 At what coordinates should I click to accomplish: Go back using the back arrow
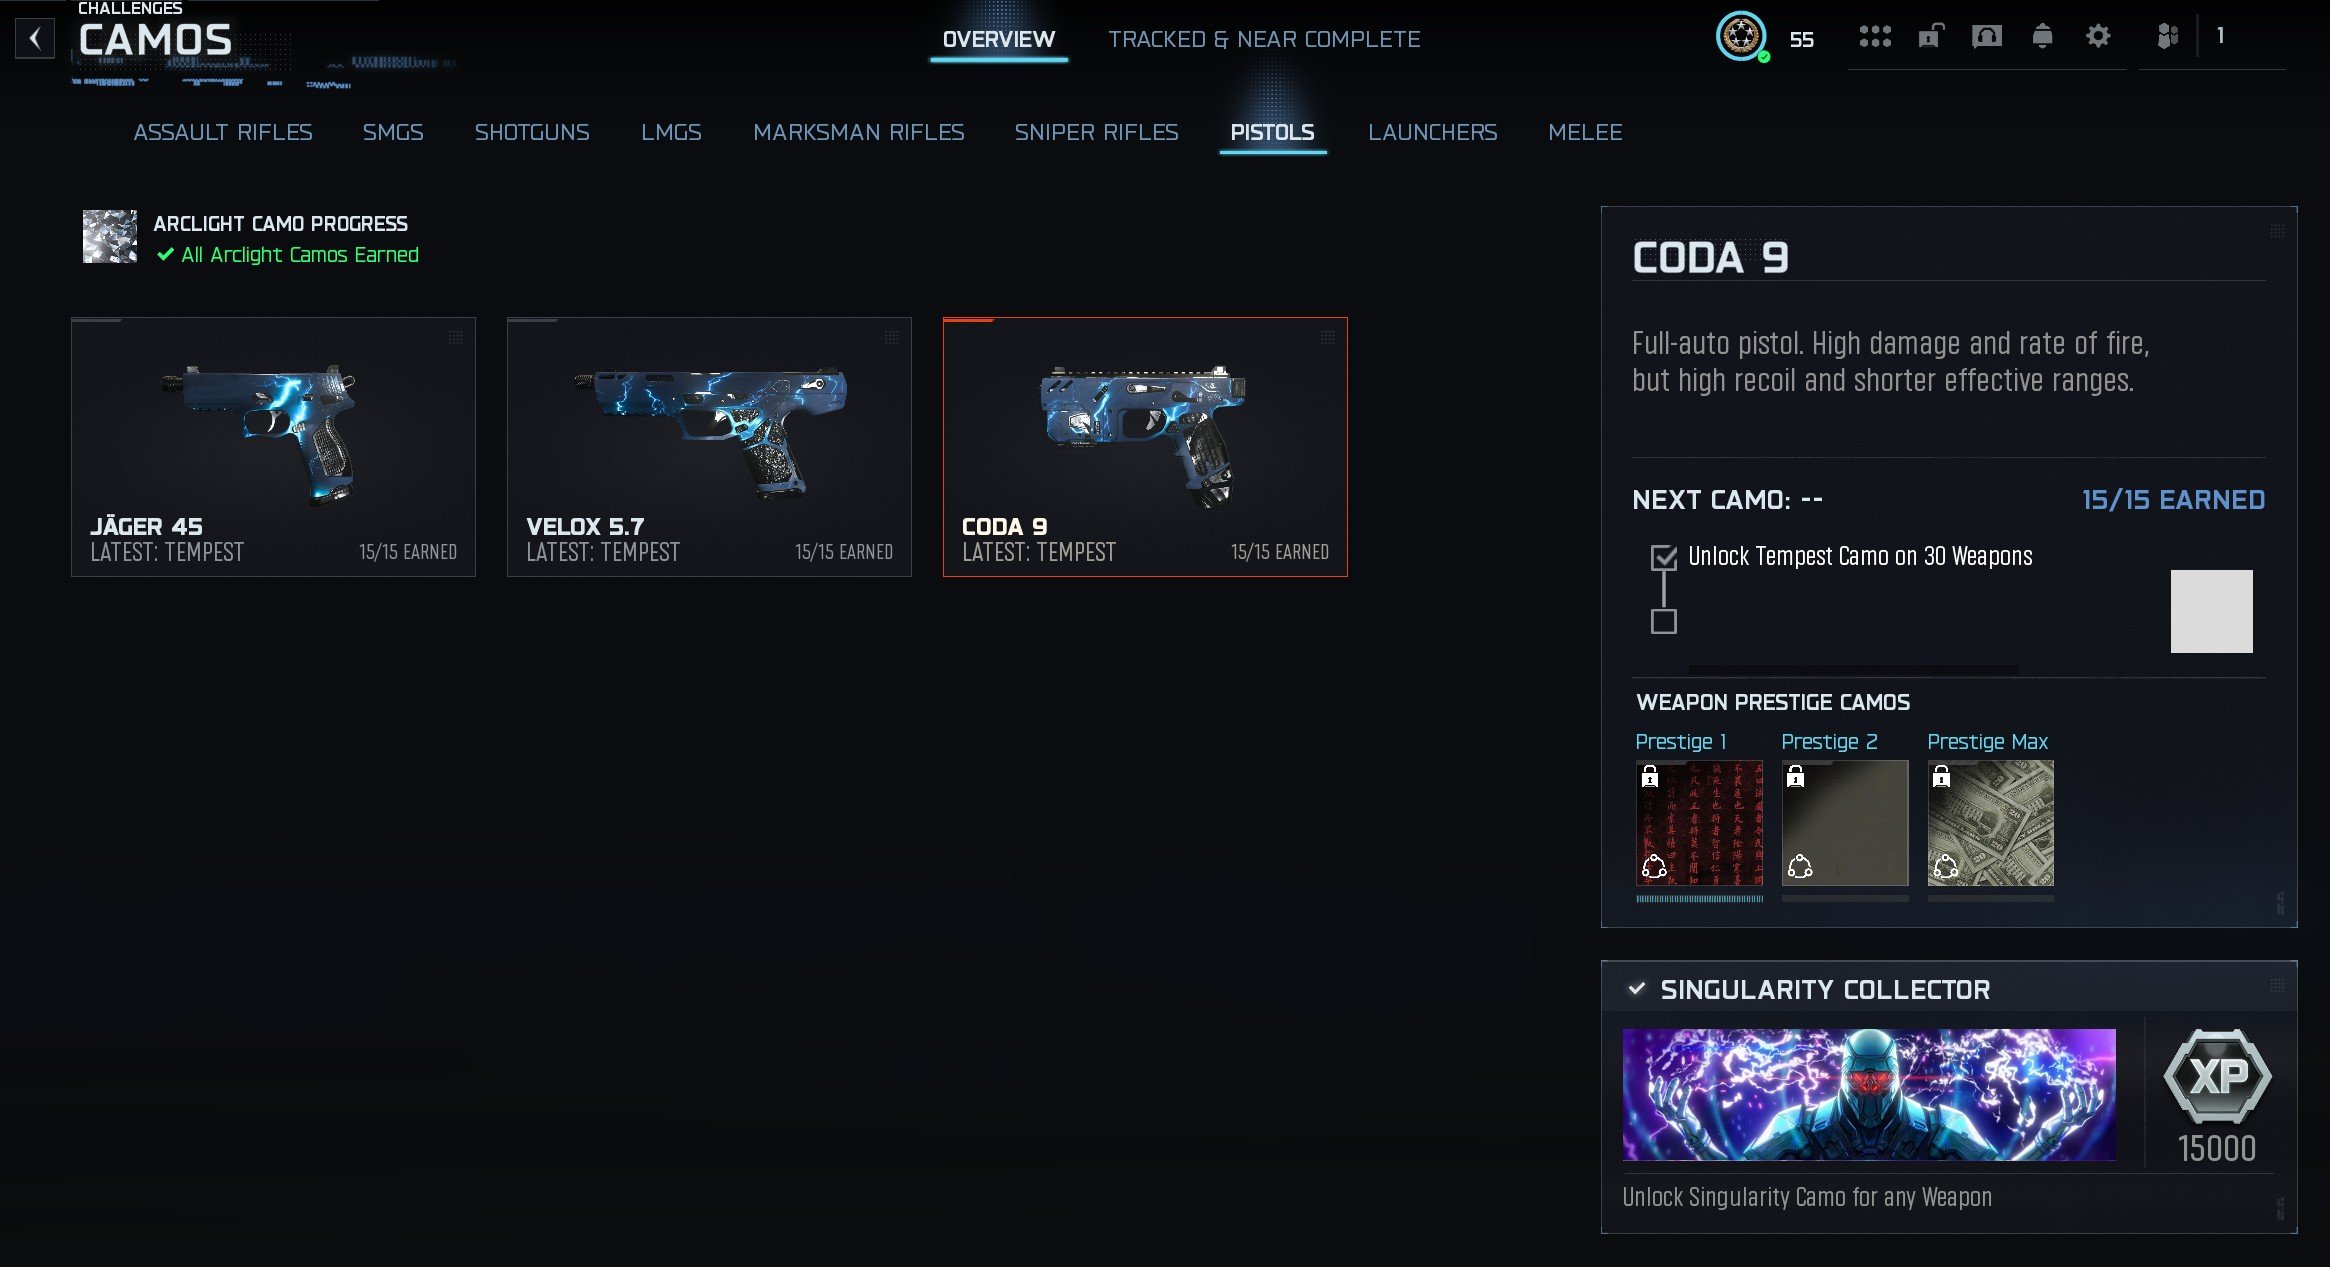35,39
